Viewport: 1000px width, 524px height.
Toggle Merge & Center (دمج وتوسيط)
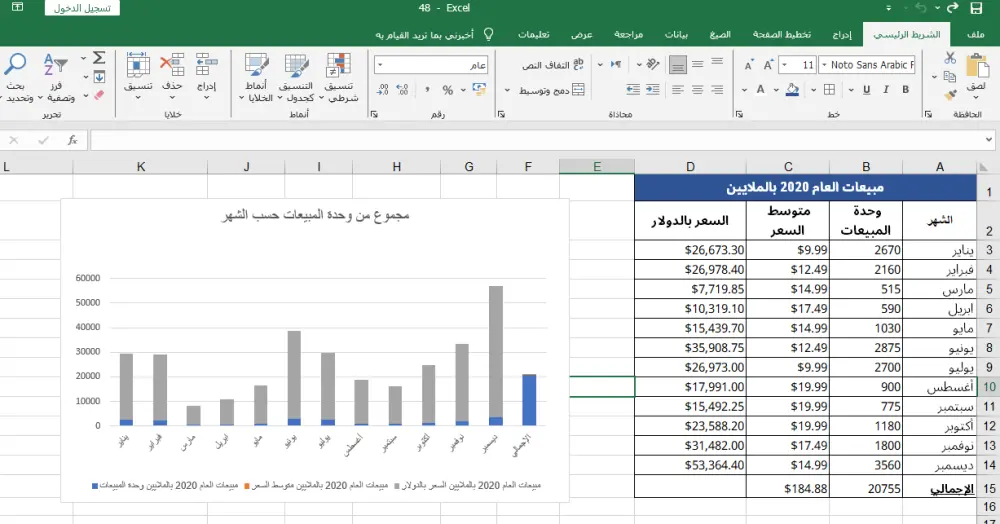click(551, 91)
